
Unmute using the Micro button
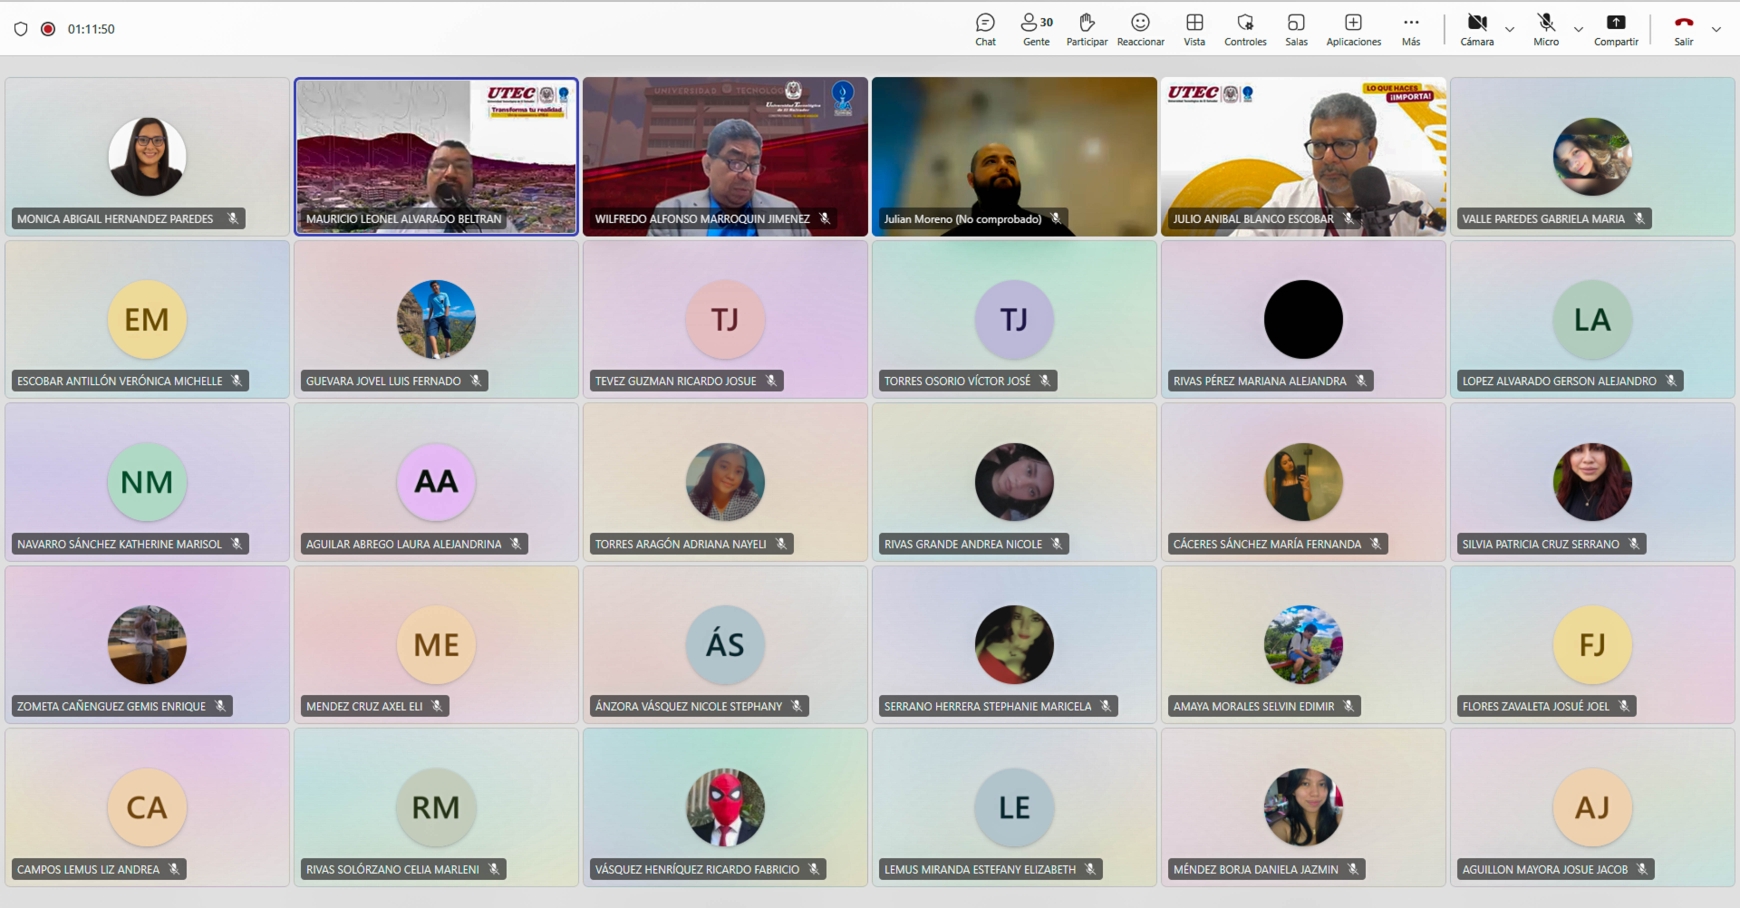(x=1546, y=29)
